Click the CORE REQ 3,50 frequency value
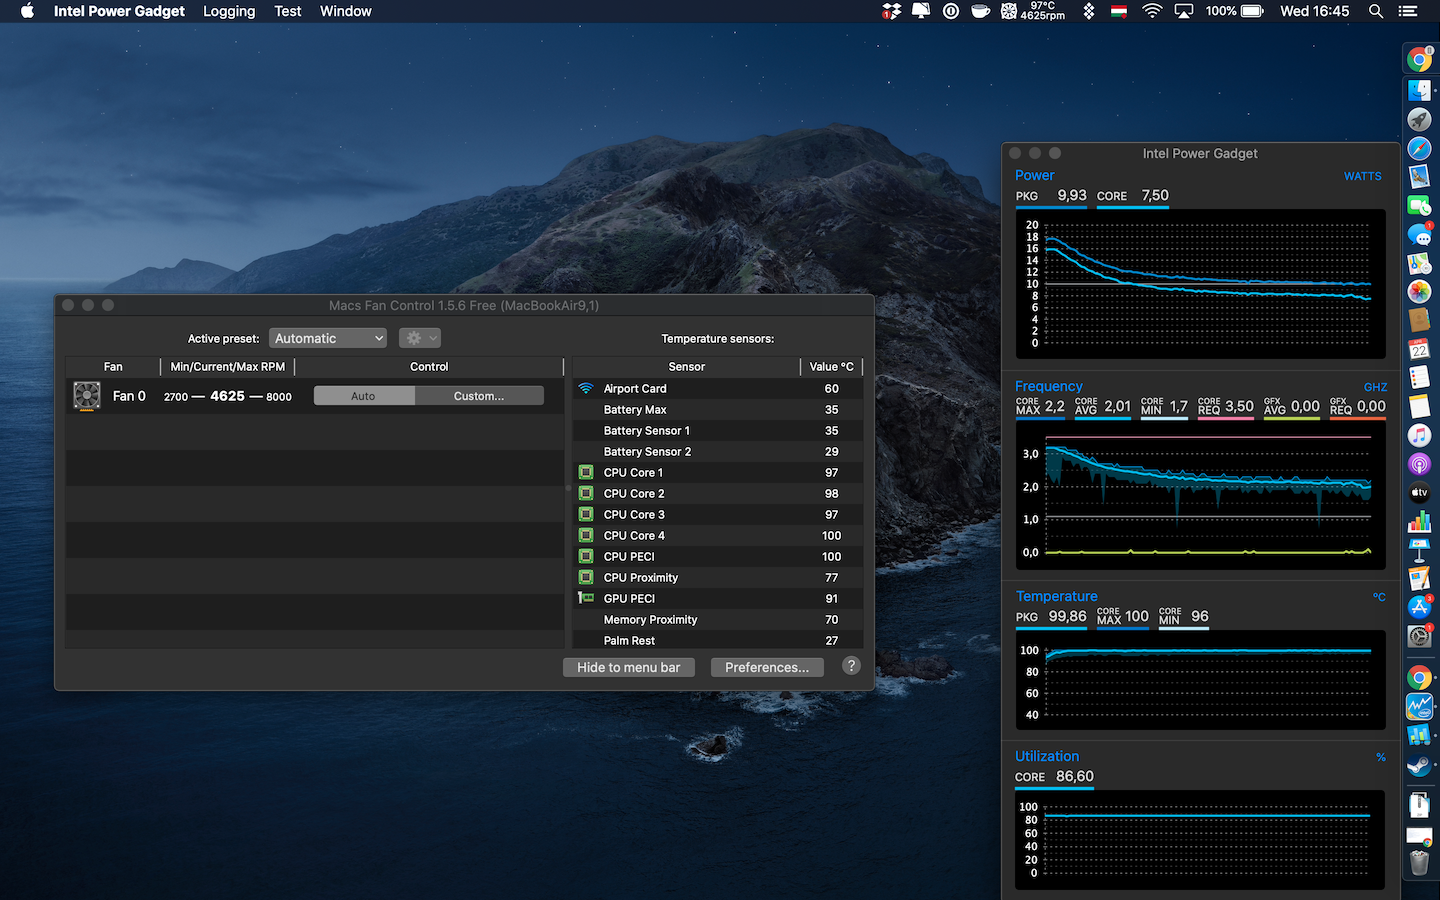1440x900 pixels. tap(1226, 406)
